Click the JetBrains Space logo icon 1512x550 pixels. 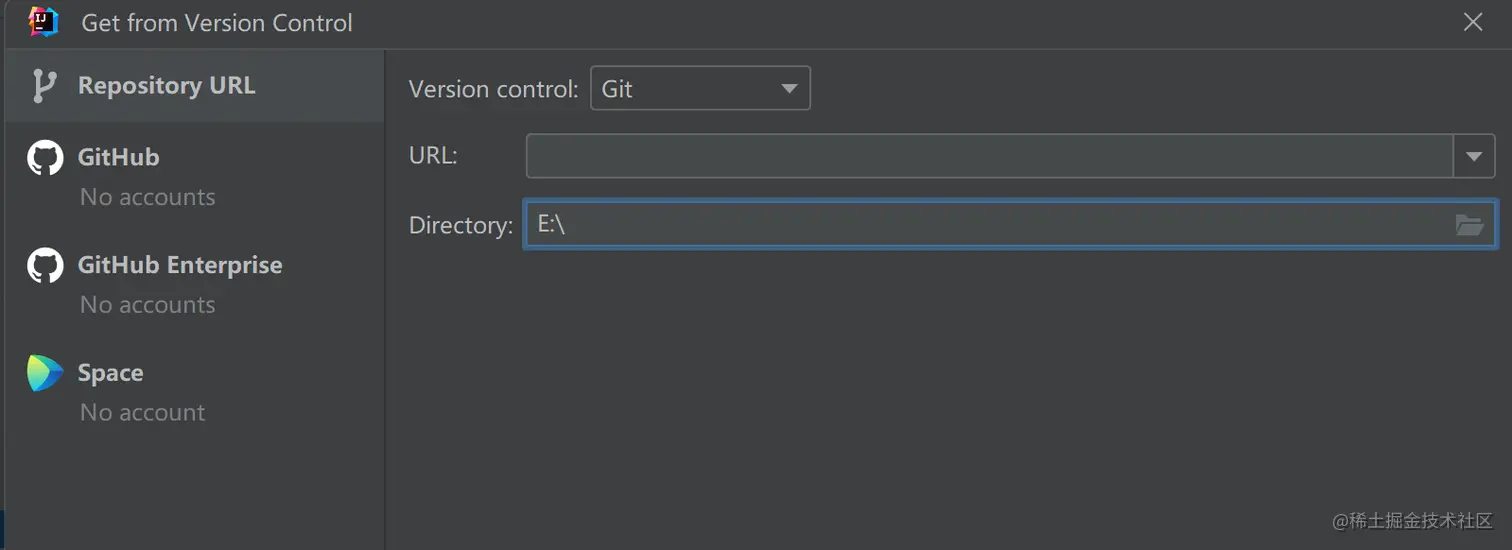45,373
